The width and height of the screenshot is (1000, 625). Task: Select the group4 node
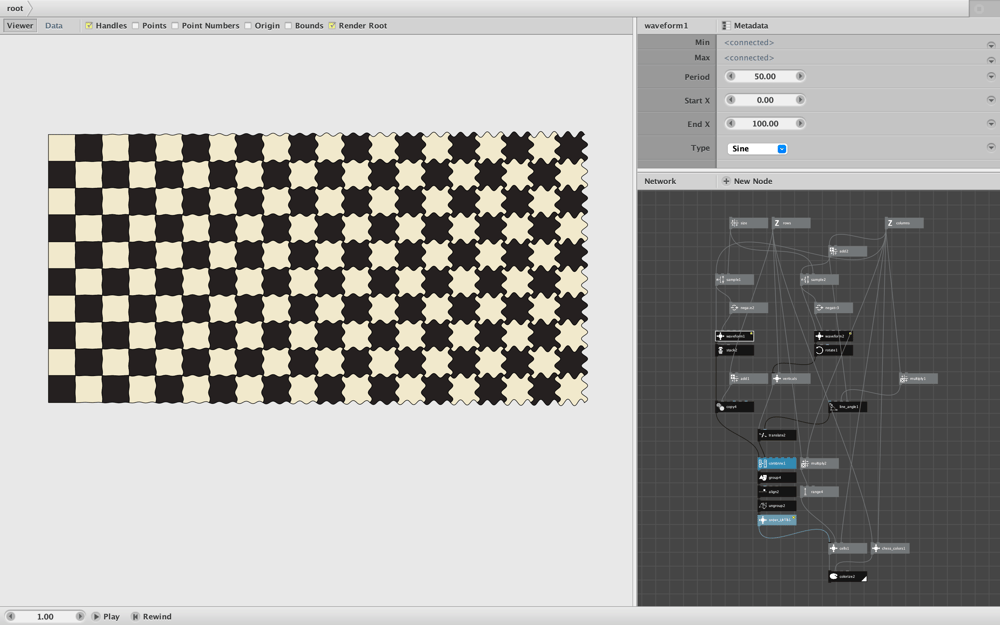tap(777, 477)
